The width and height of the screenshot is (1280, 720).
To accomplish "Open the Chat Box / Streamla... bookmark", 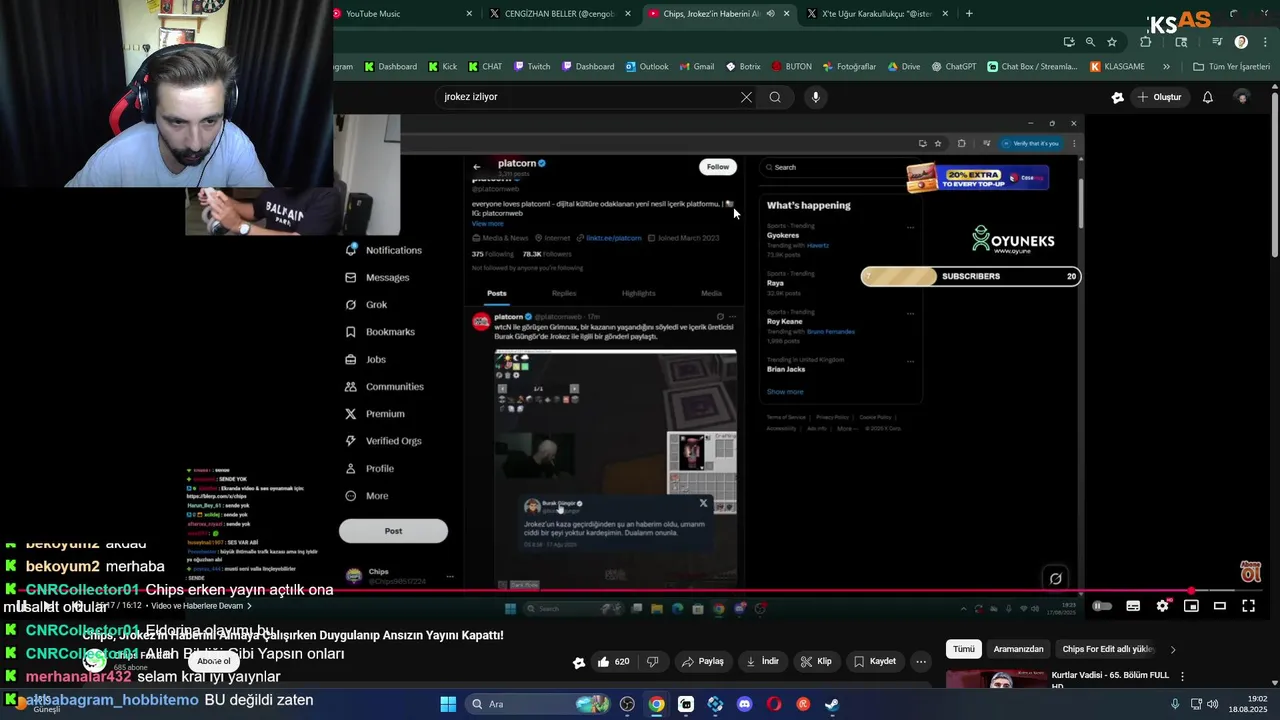I will pyautogui.click(x=1032, y=67).
